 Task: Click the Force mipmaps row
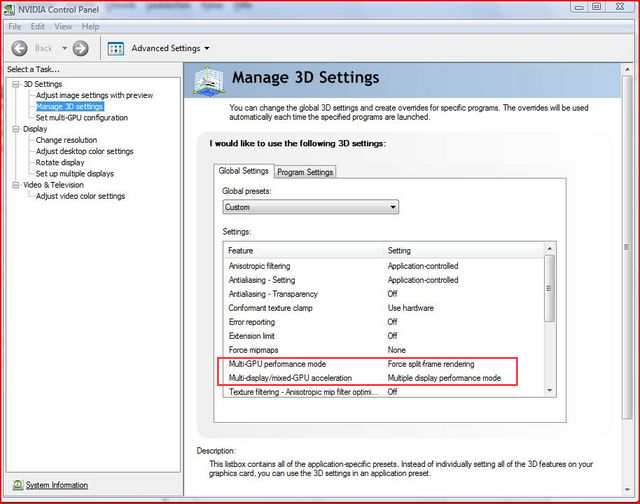[x=384, y=350]
